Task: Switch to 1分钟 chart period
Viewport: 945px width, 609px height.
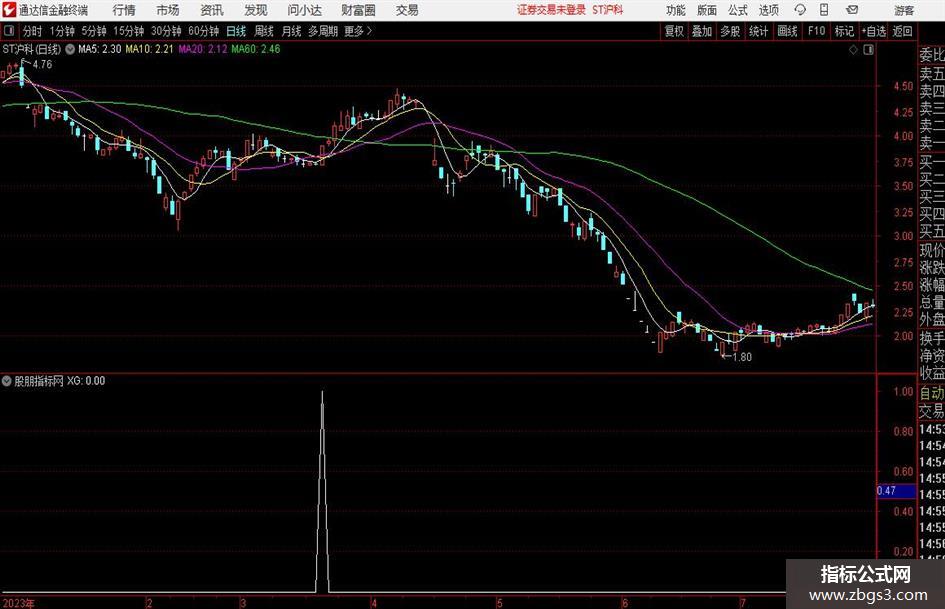Action: coord(62,31)
